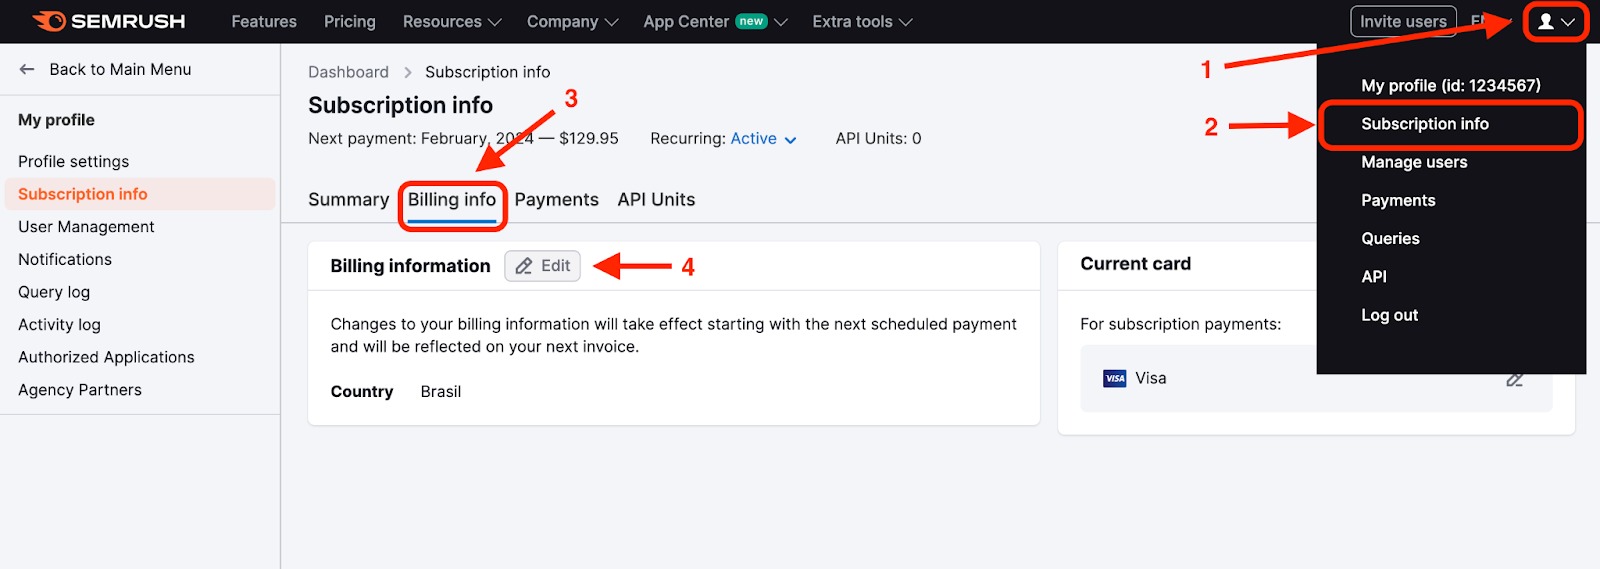Image resolution: width=1600 pixels, height=569 pixels.
Task: Click the My profile sidebar heading
Action: (56, 120)
